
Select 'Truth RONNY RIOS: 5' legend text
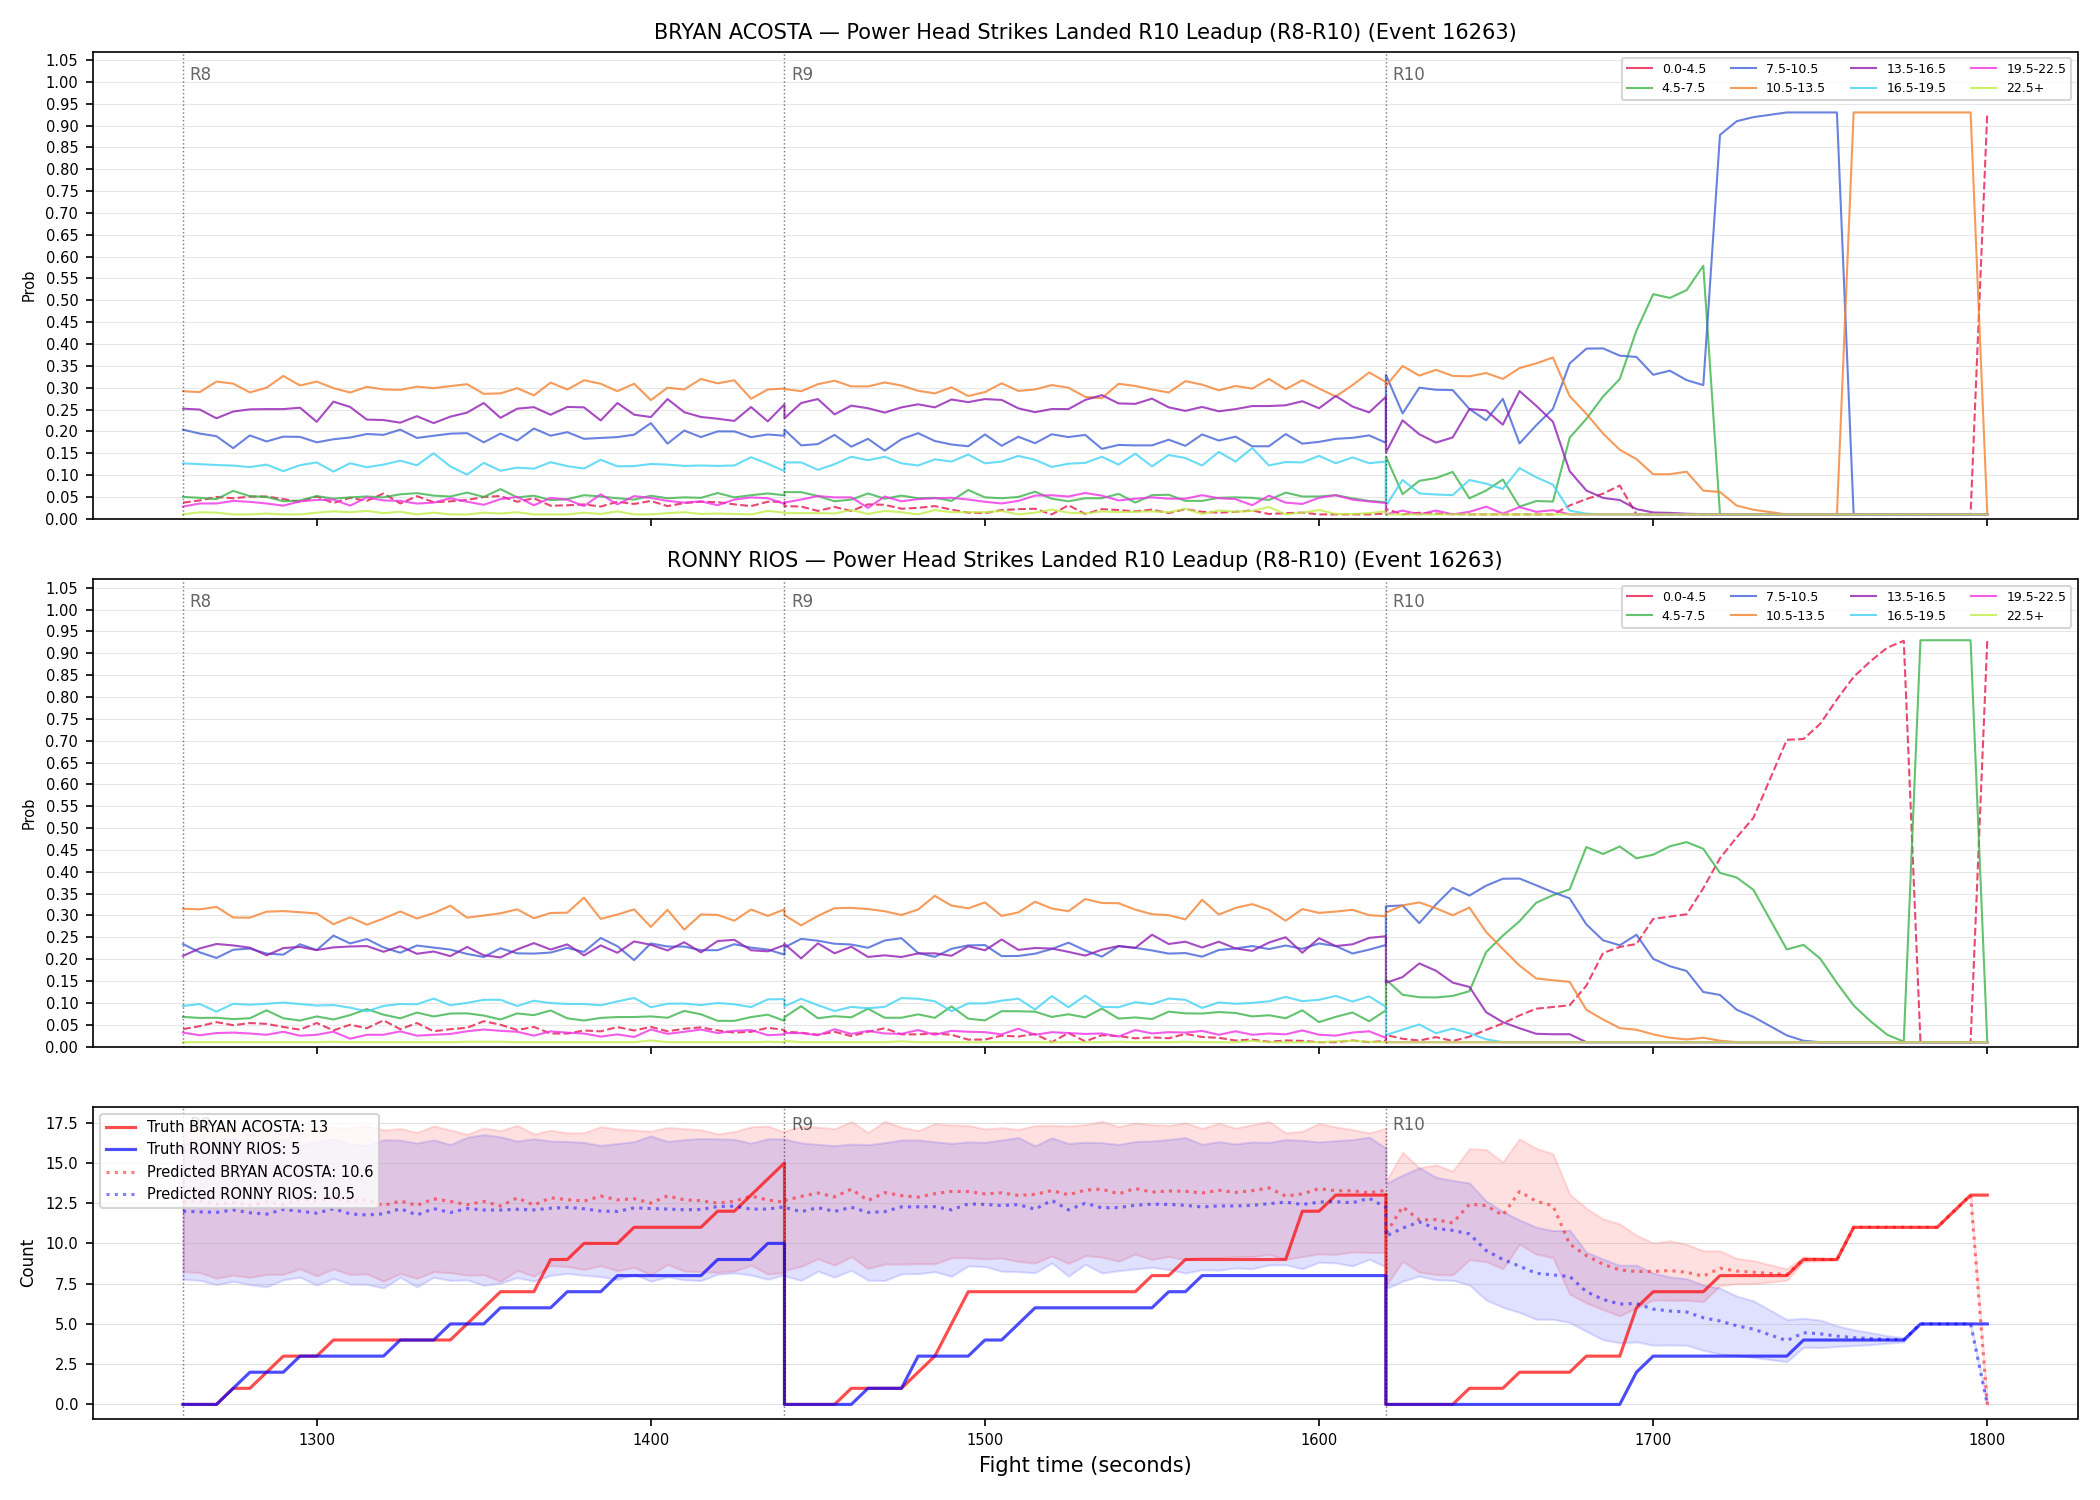click(223, 1149)
